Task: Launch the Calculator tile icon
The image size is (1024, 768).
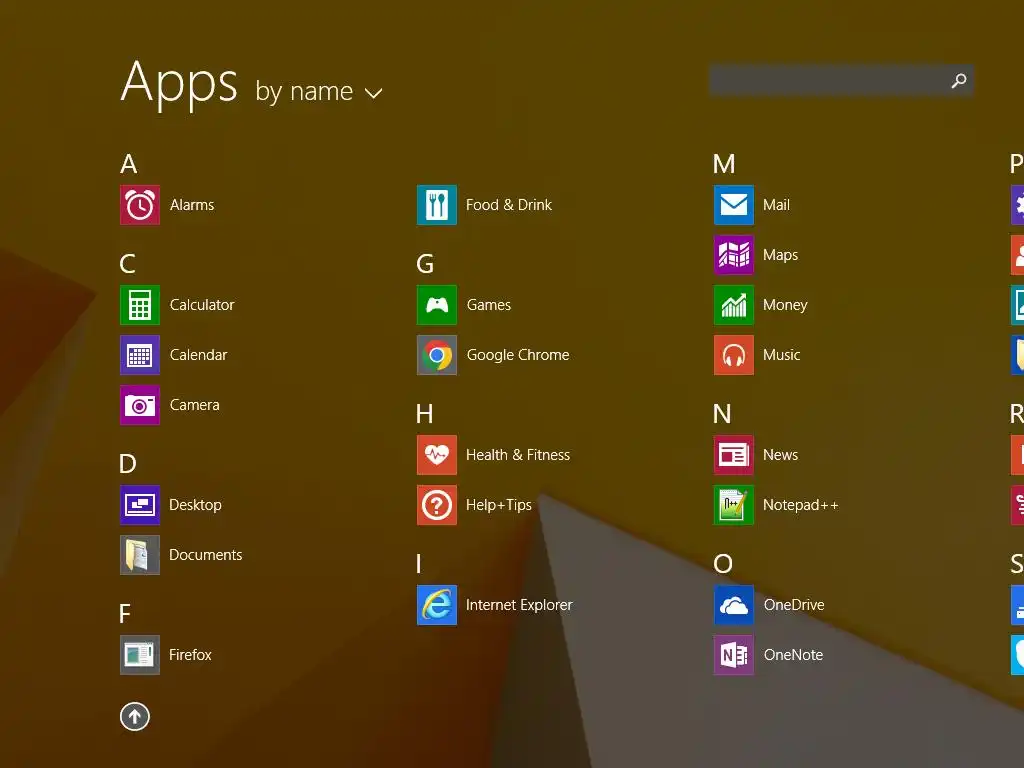Action: tap(140, 305)
